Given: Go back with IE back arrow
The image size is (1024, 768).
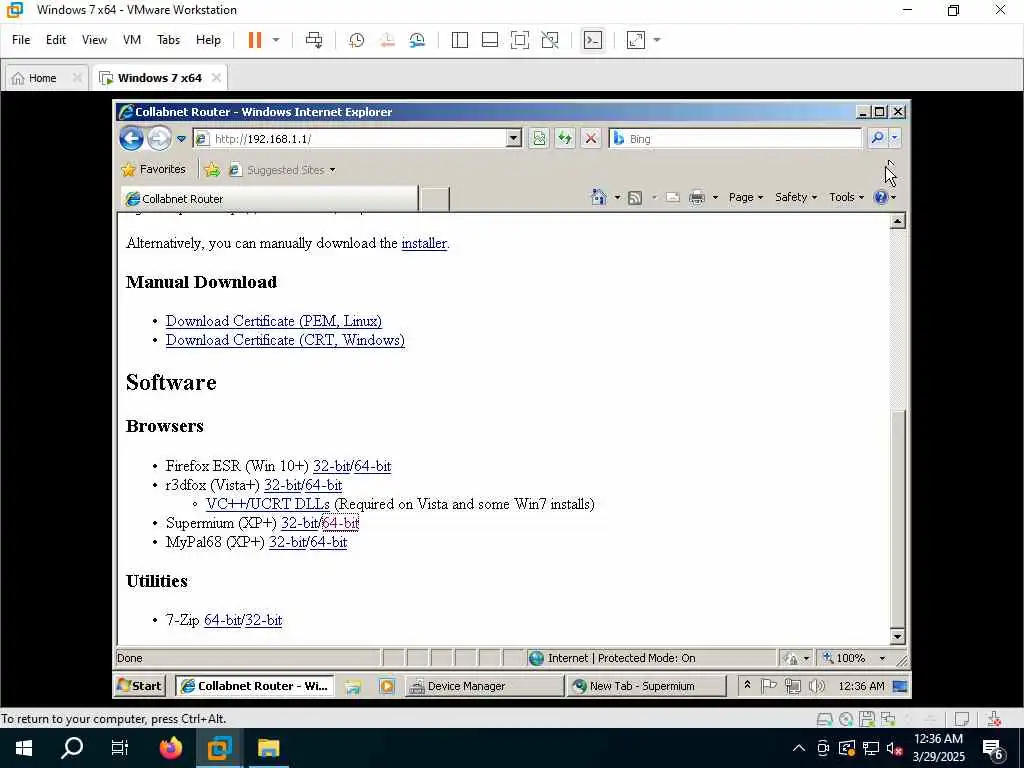Looking at the screenshot, I should pos(131,138).
